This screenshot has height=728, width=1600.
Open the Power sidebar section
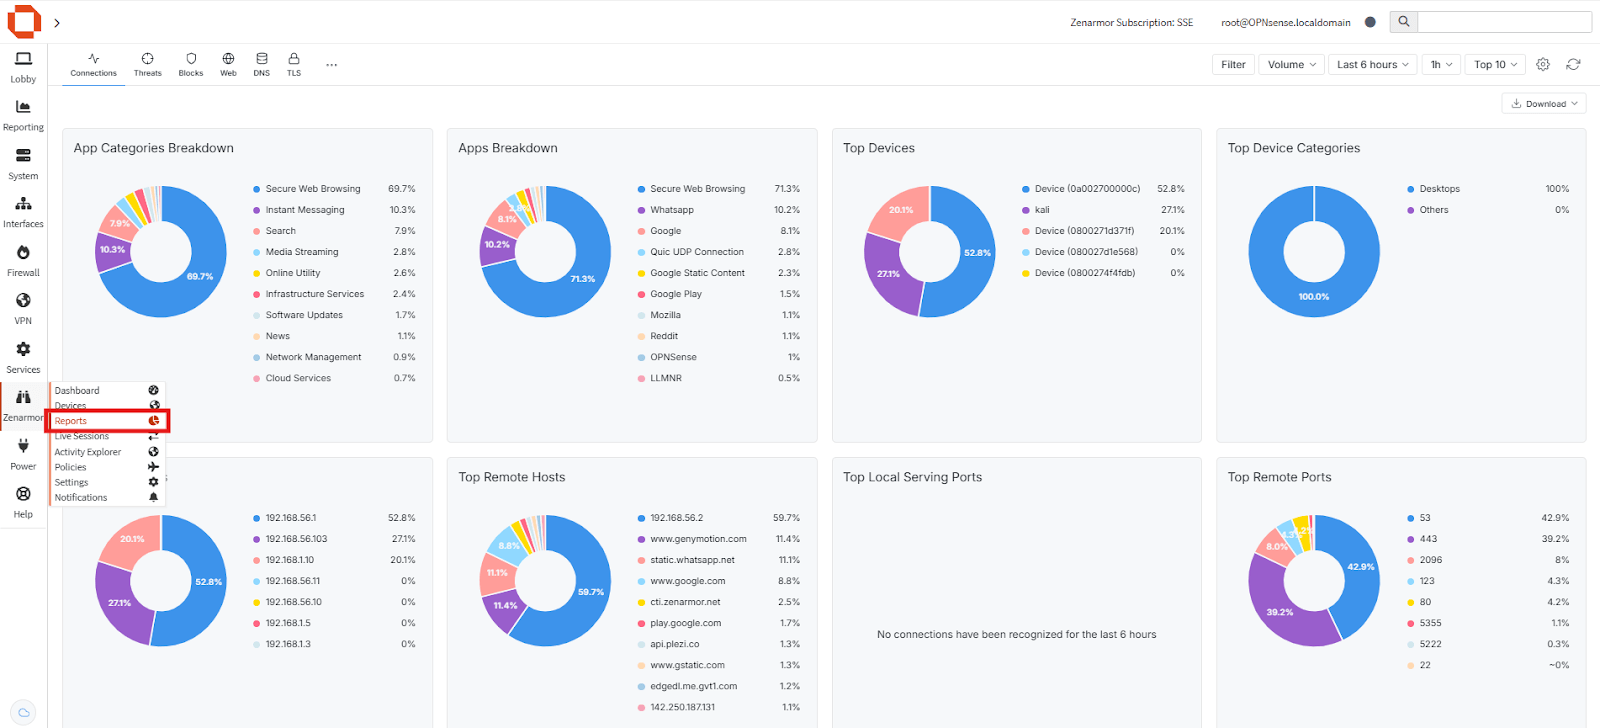[23, 454]
